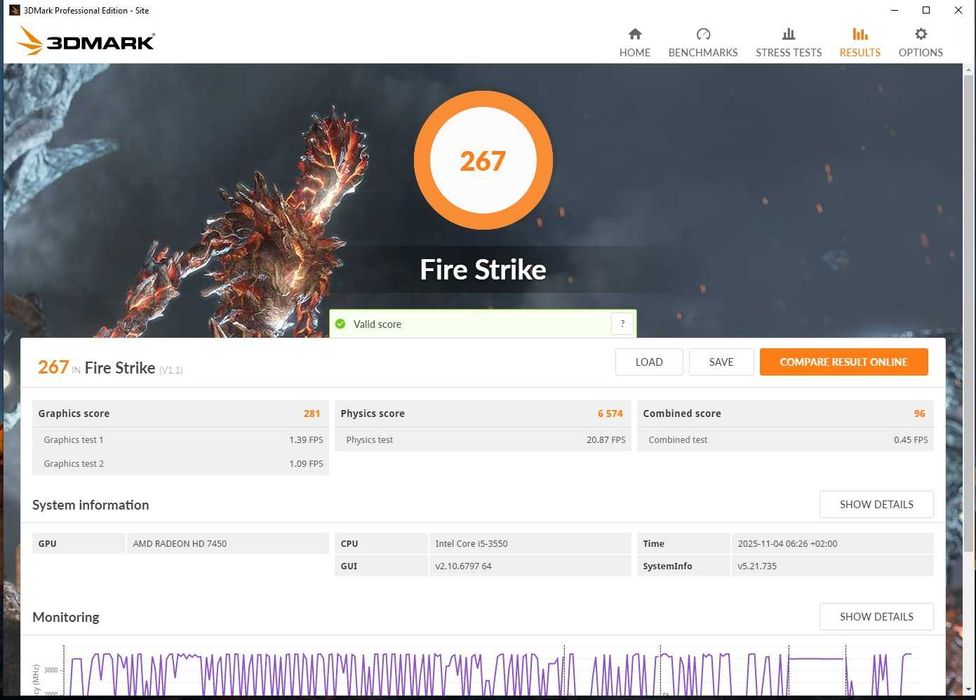Click SystemInfo version v5.21.735

click(x=757, y=566)
